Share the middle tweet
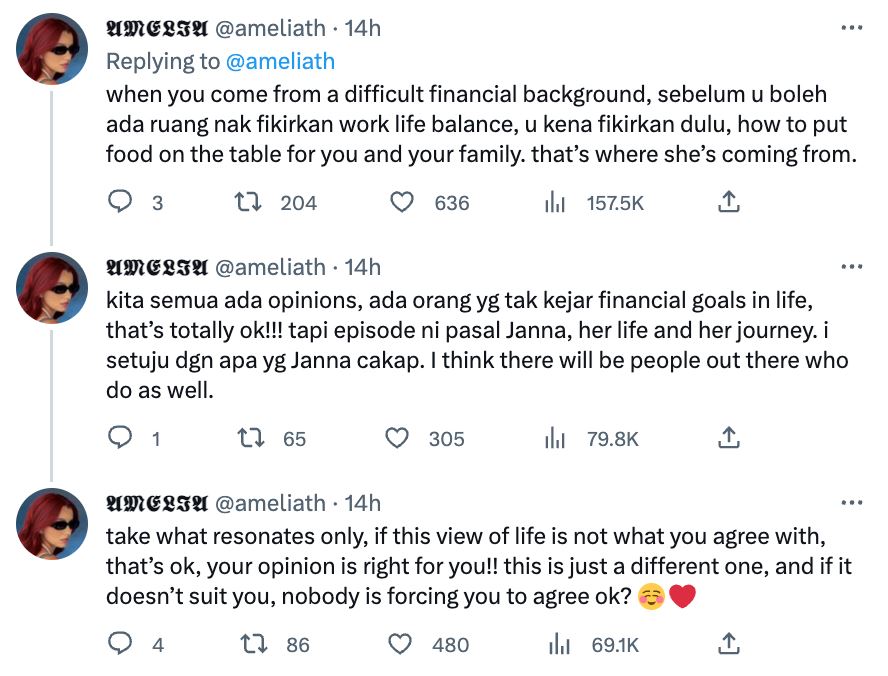The image size is (888, 676). coord(728,438)
